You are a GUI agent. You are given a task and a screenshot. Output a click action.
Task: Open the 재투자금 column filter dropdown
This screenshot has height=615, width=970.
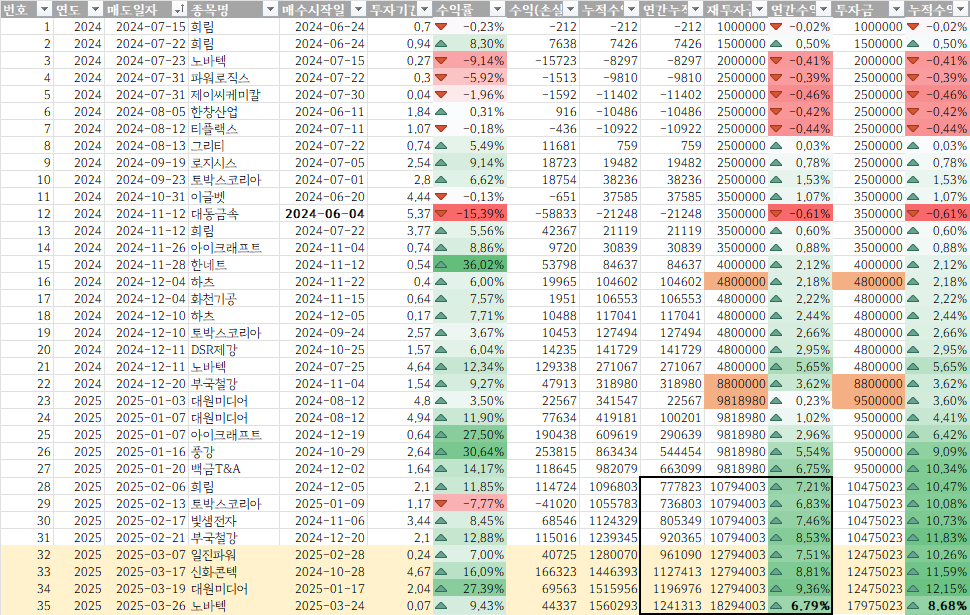pos(759,9)
